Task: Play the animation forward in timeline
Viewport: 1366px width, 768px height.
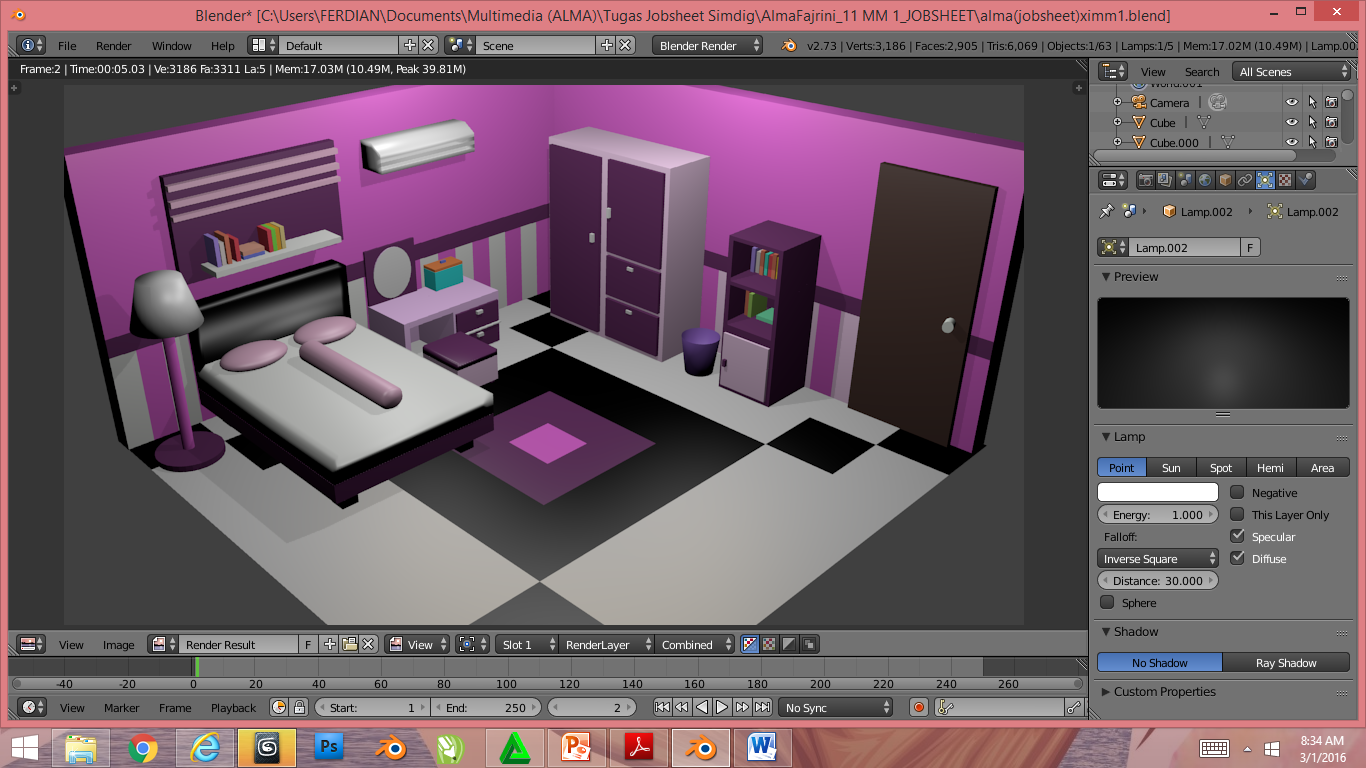Action: tap(722, 707)
